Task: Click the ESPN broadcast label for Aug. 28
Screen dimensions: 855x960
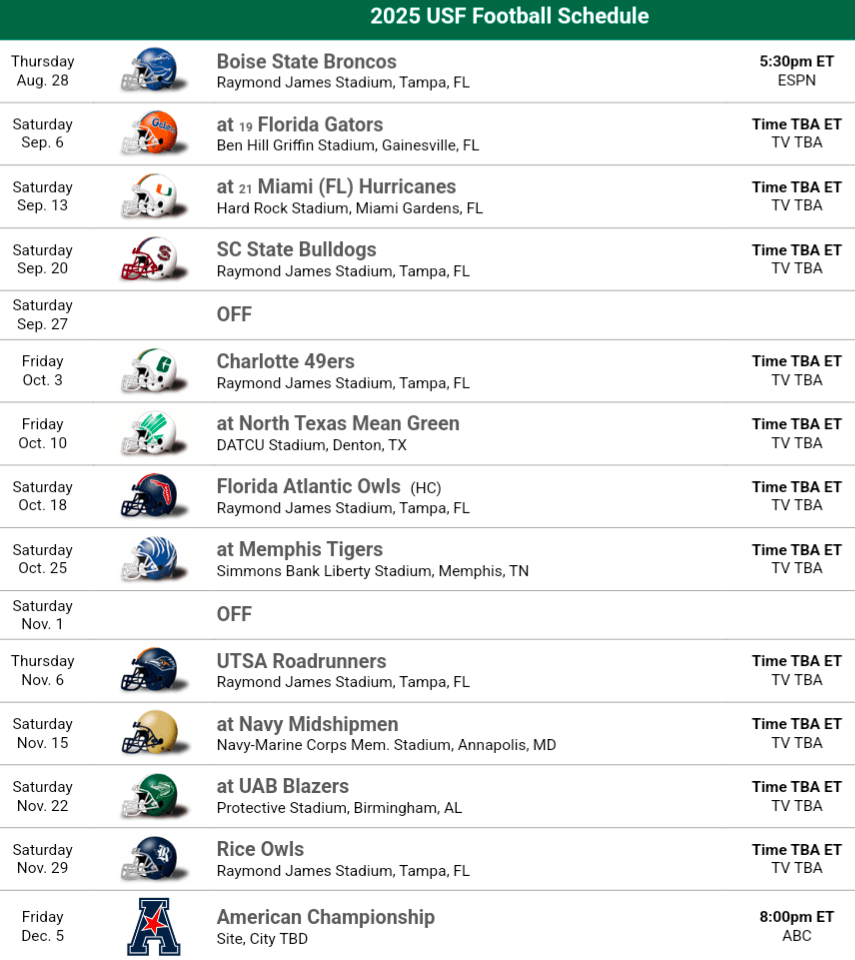Action: 796,80
